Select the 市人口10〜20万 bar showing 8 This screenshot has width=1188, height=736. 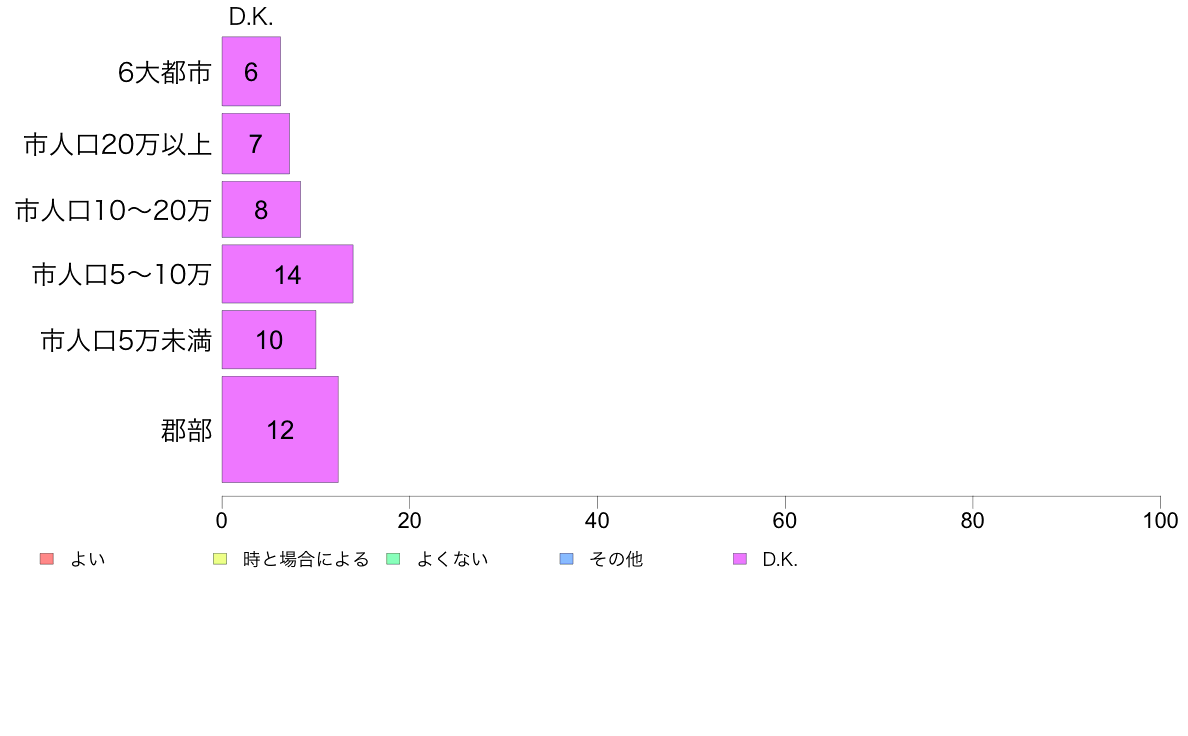point(261,209)
